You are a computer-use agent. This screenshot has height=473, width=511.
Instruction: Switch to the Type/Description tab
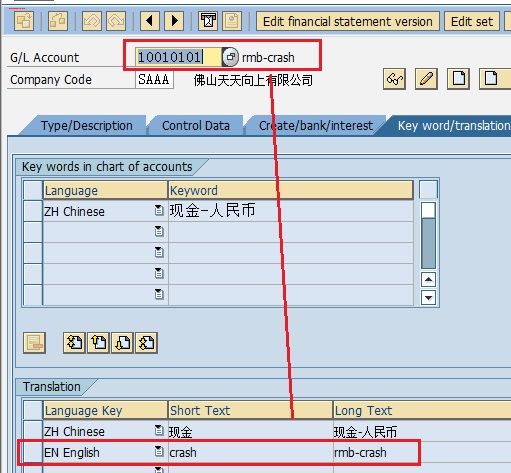tap(86, 126)
